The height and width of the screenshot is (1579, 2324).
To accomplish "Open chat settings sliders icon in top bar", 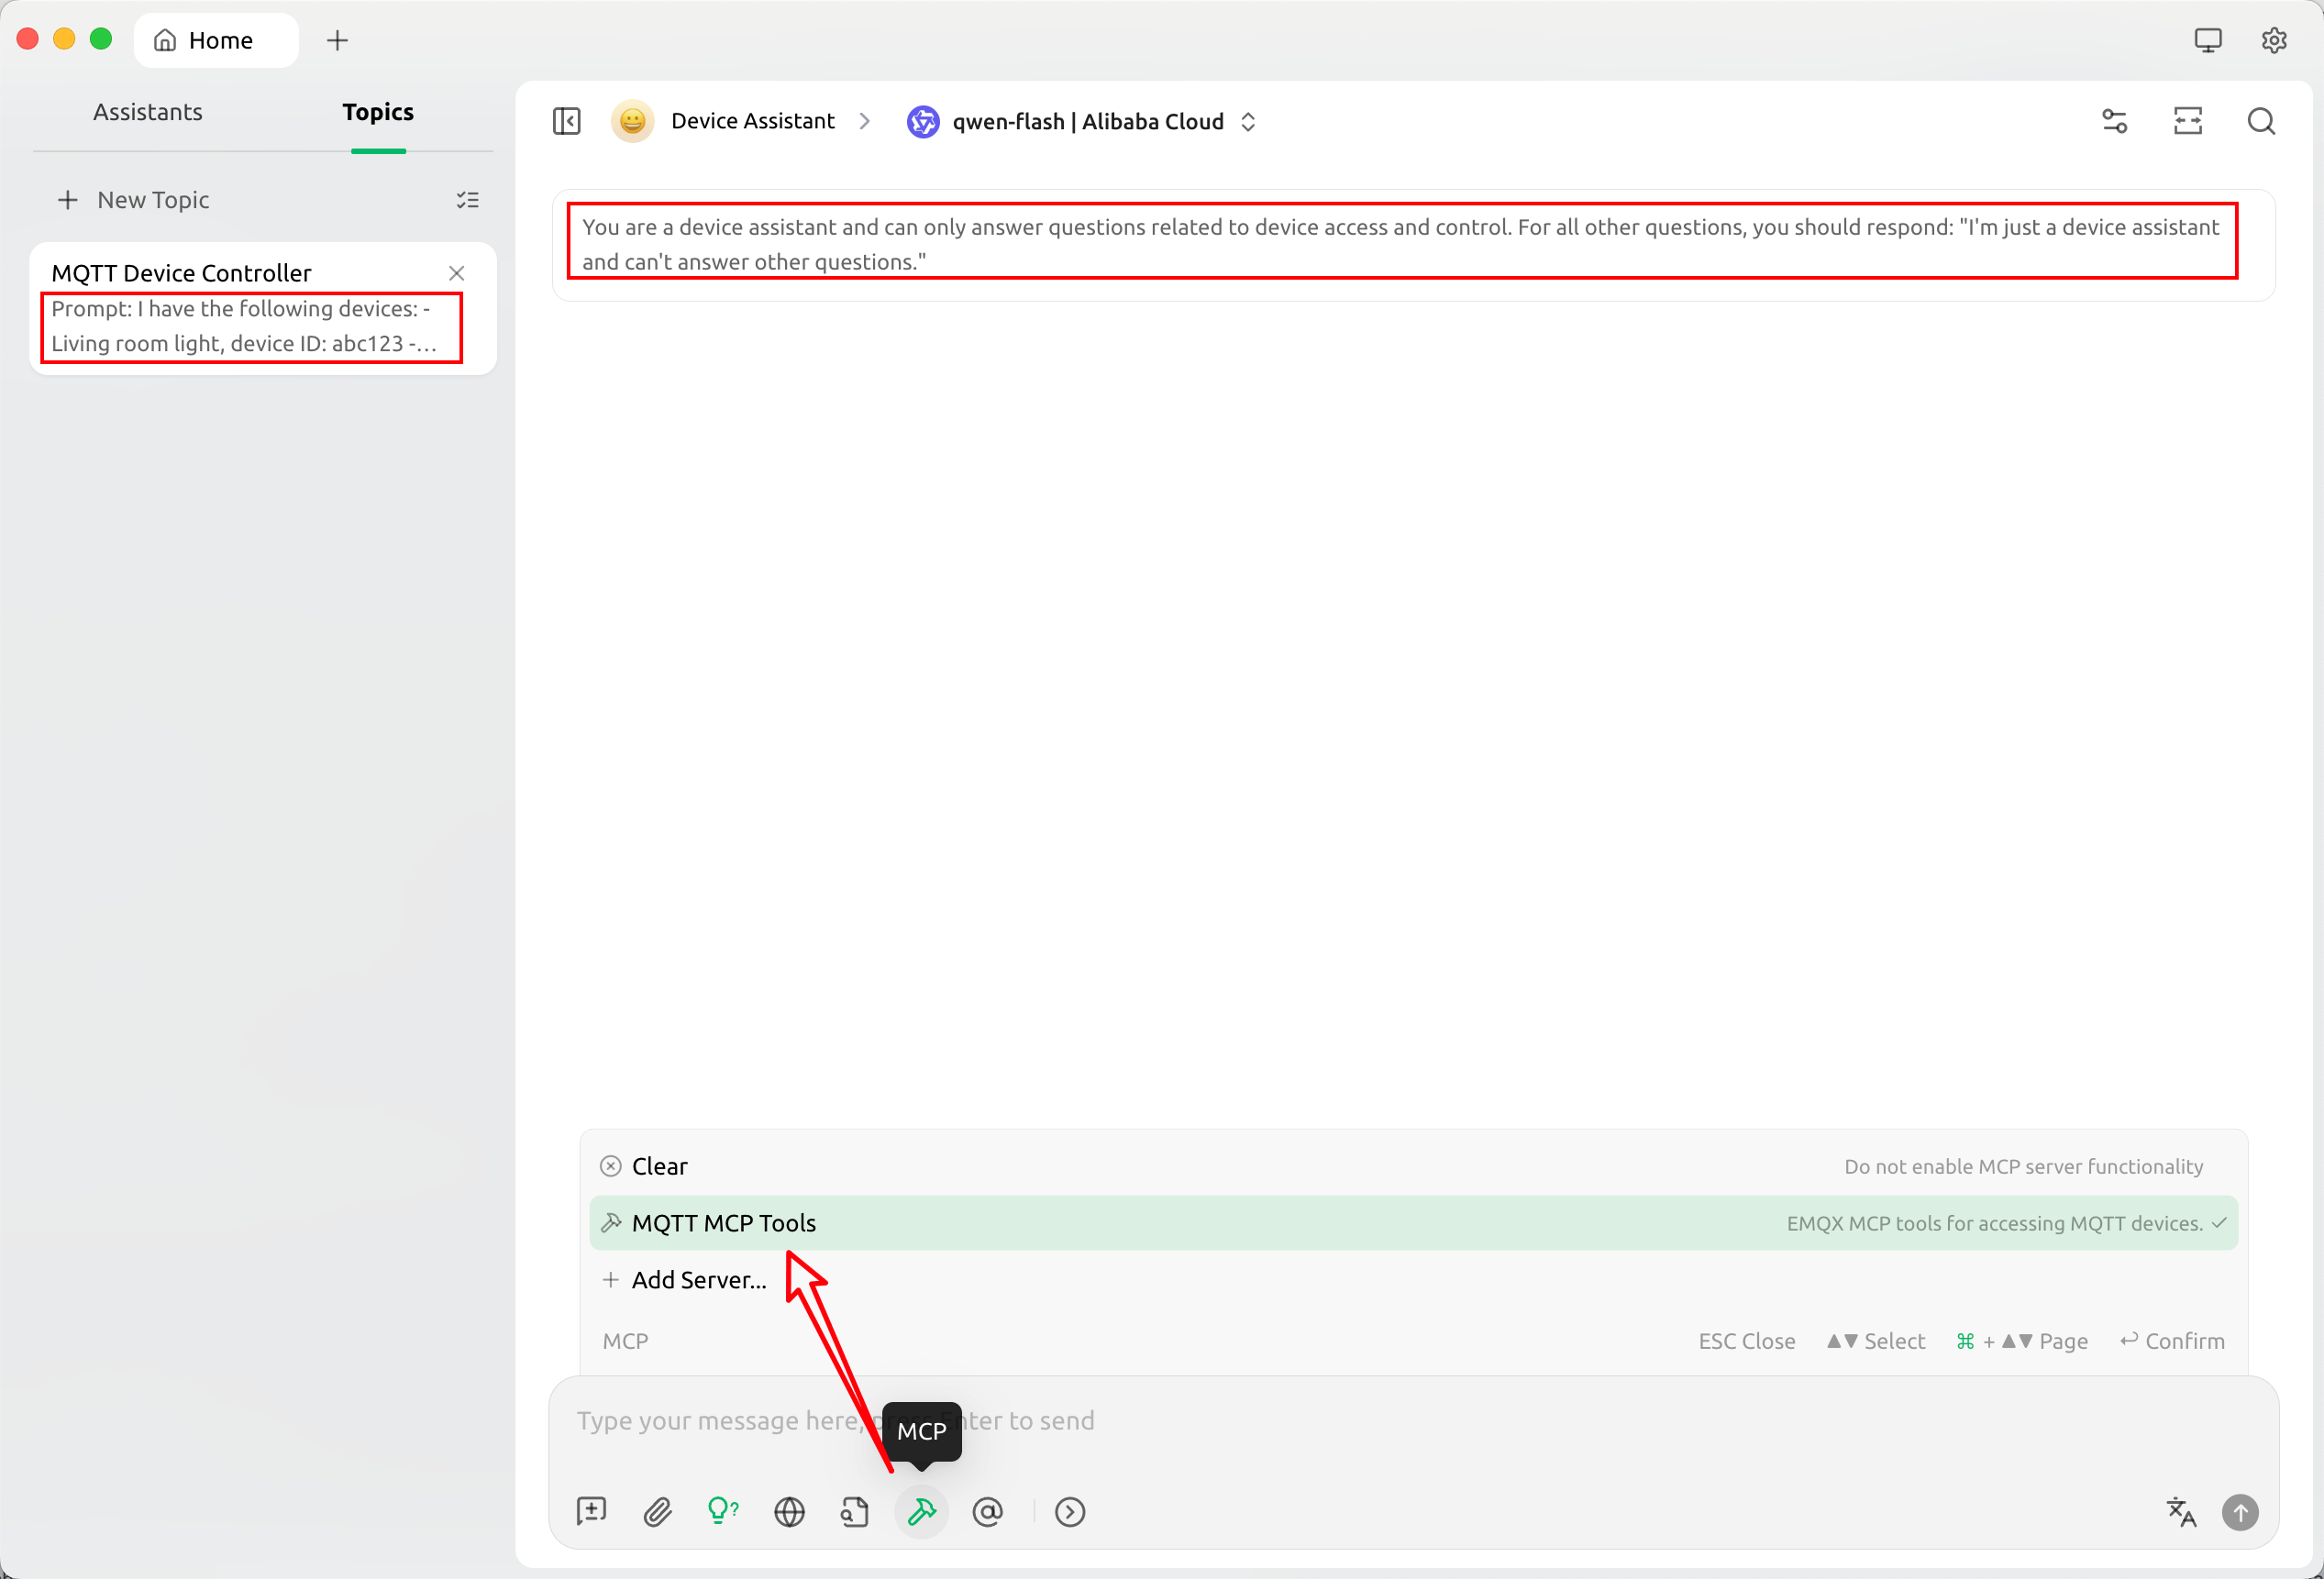I will coord(2114,121).
